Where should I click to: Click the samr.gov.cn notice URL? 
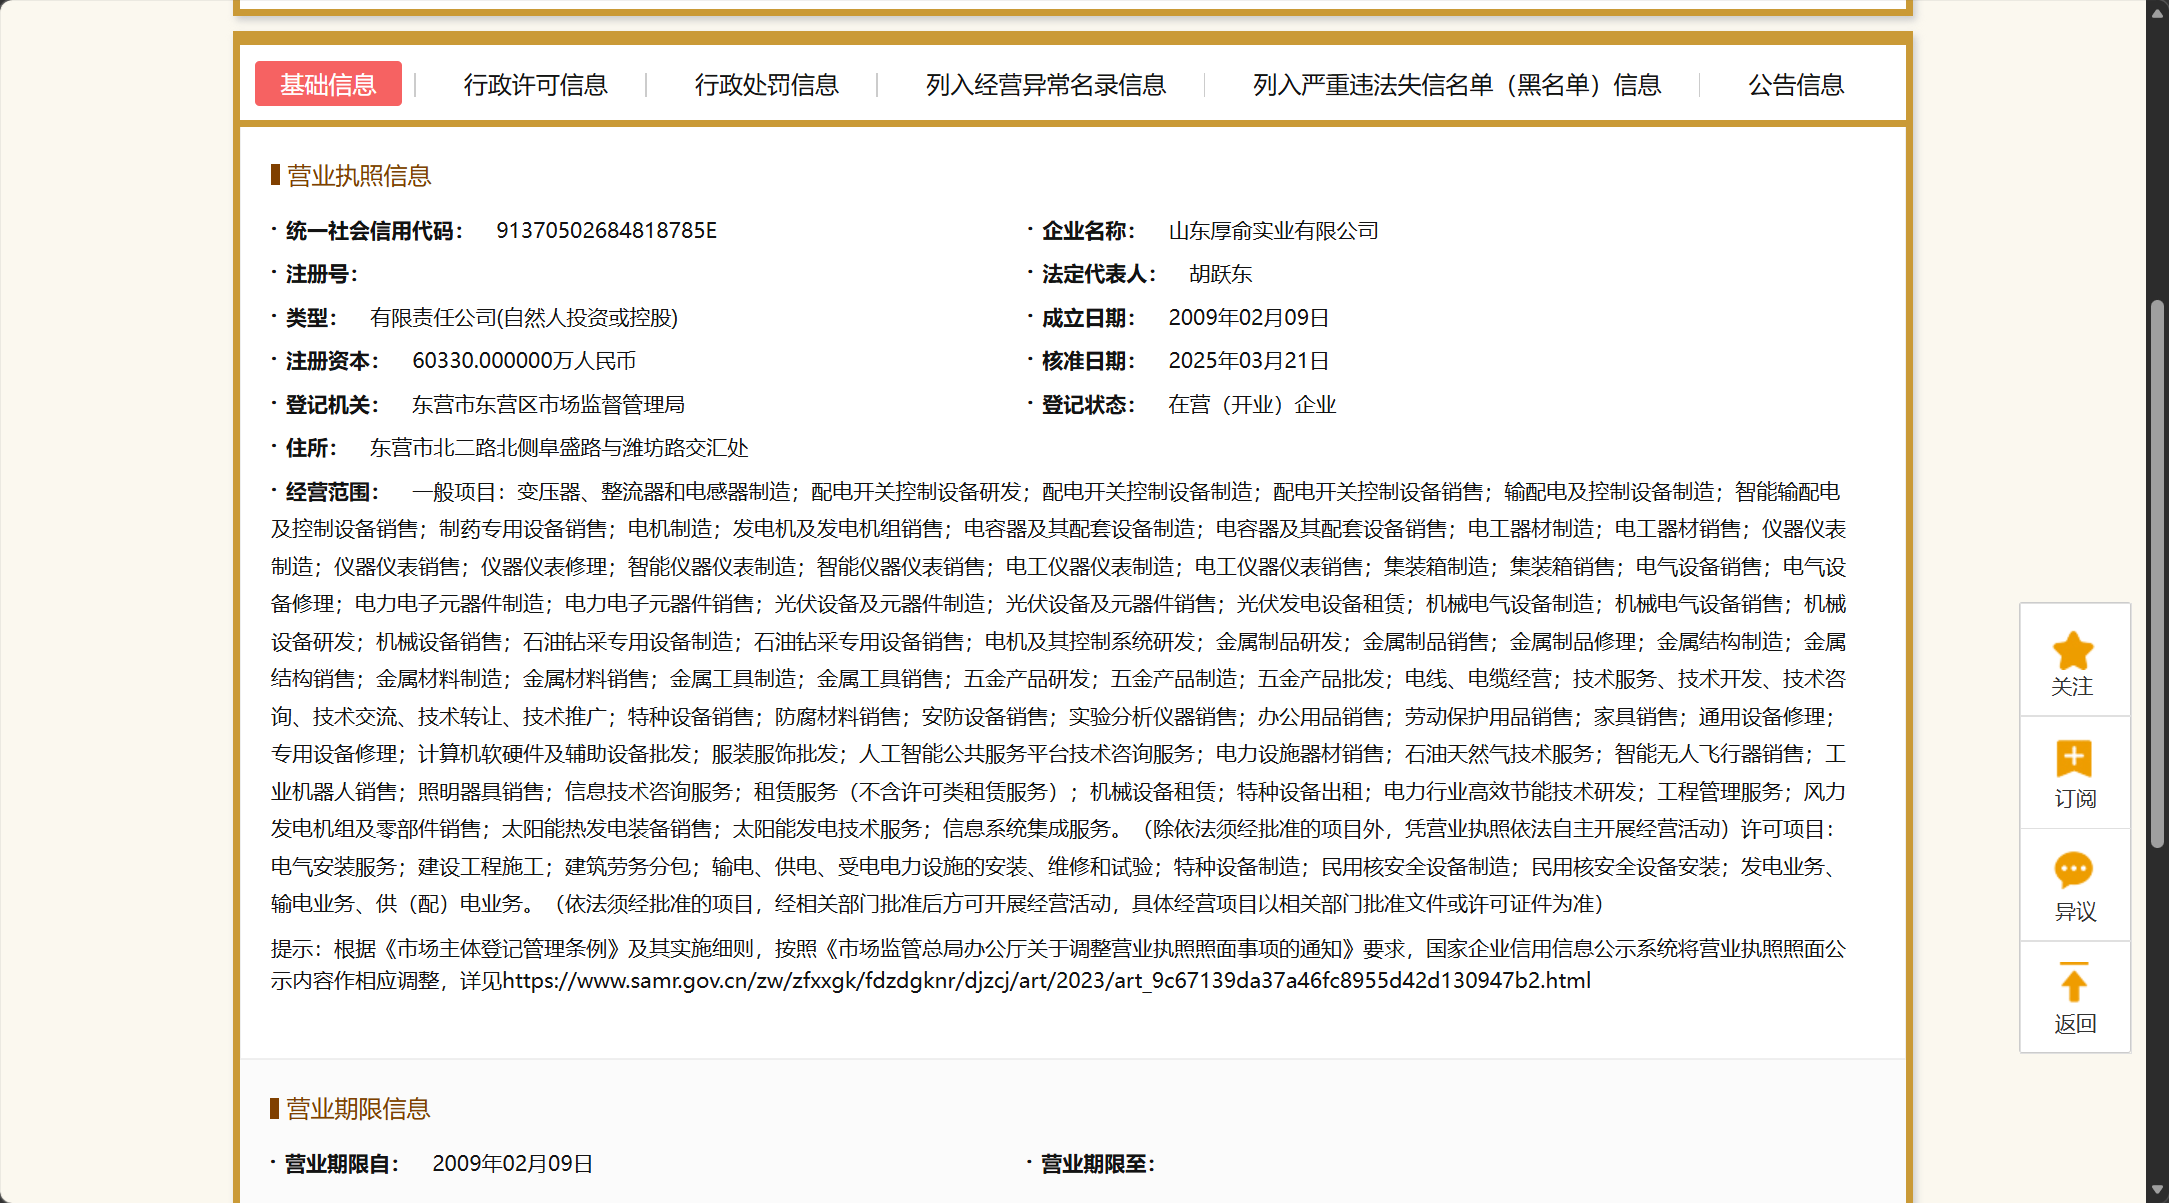1046,981
